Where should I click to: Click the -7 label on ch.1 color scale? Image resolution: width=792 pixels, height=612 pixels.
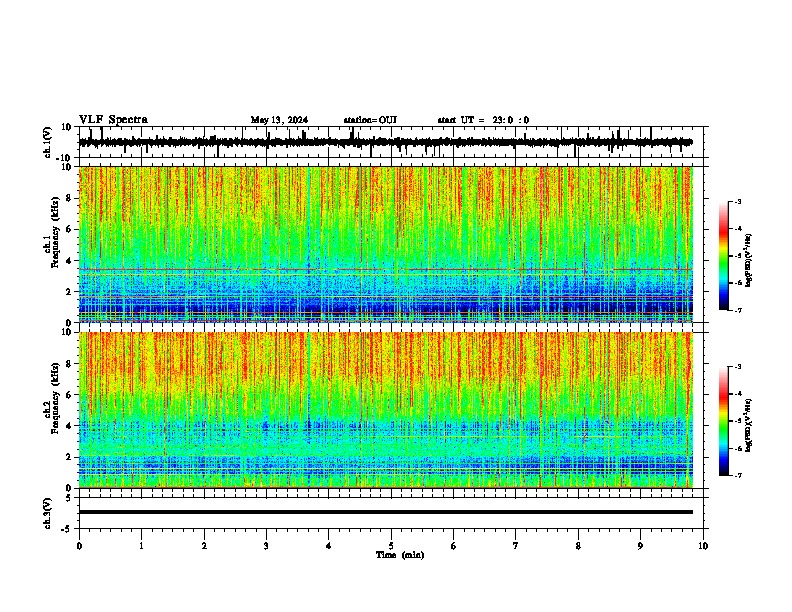click(x=738, y=310)
